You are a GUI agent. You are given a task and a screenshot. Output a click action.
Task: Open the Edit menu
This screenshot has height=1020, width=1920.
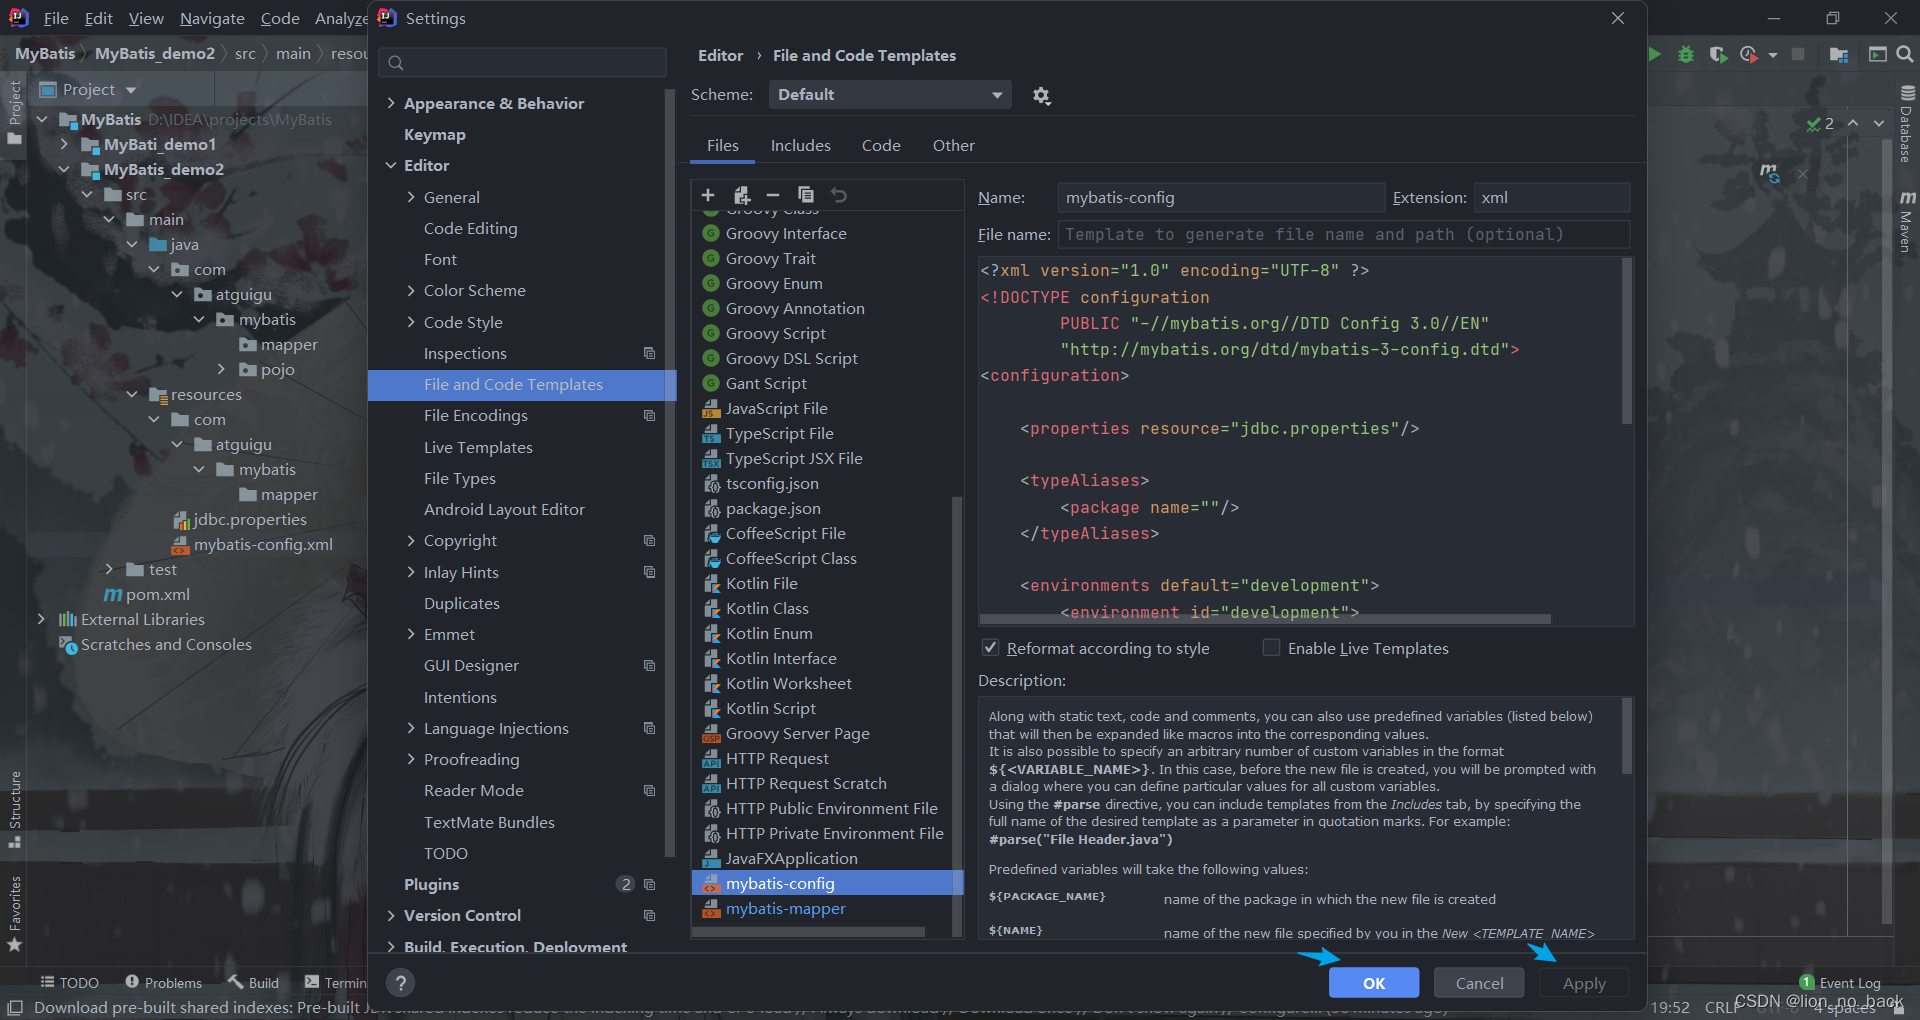(x=98, y=18)
